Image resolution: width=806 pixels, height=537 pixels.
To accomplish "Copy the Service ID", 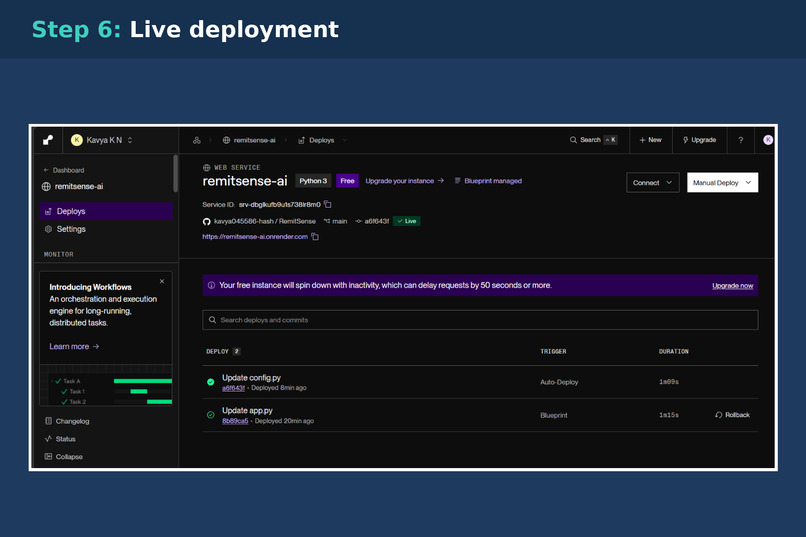I will [x=327, y=205].
